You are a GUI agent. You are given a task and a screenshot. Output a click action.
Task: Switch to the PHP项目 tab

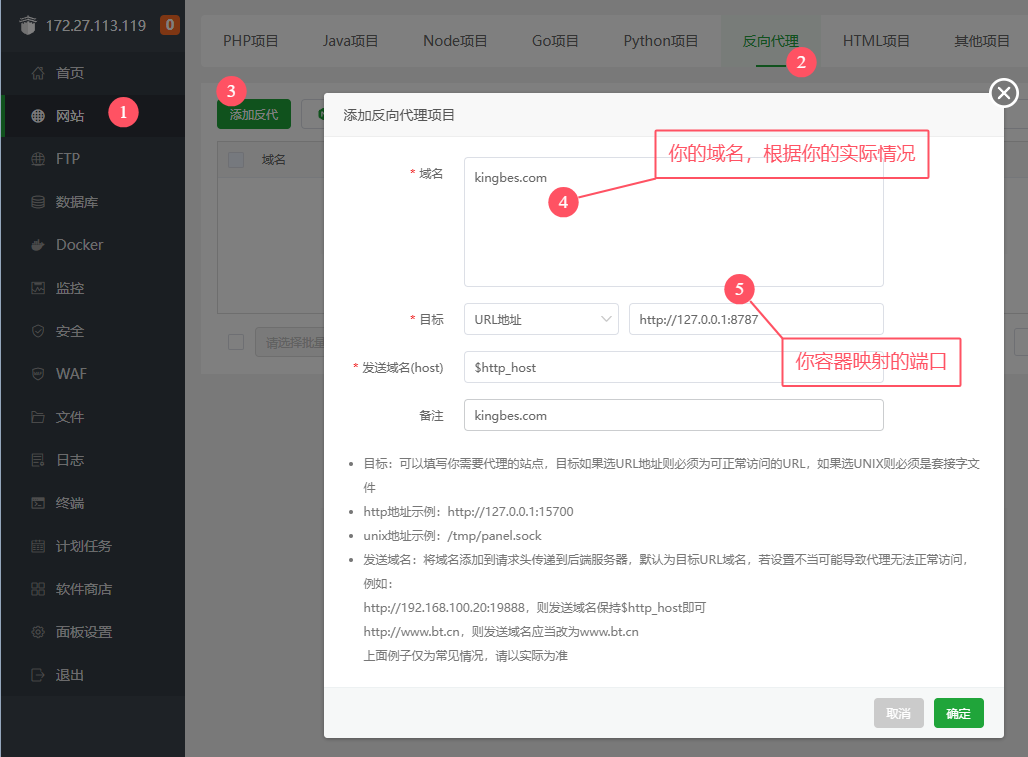click(x=250, y=41)
